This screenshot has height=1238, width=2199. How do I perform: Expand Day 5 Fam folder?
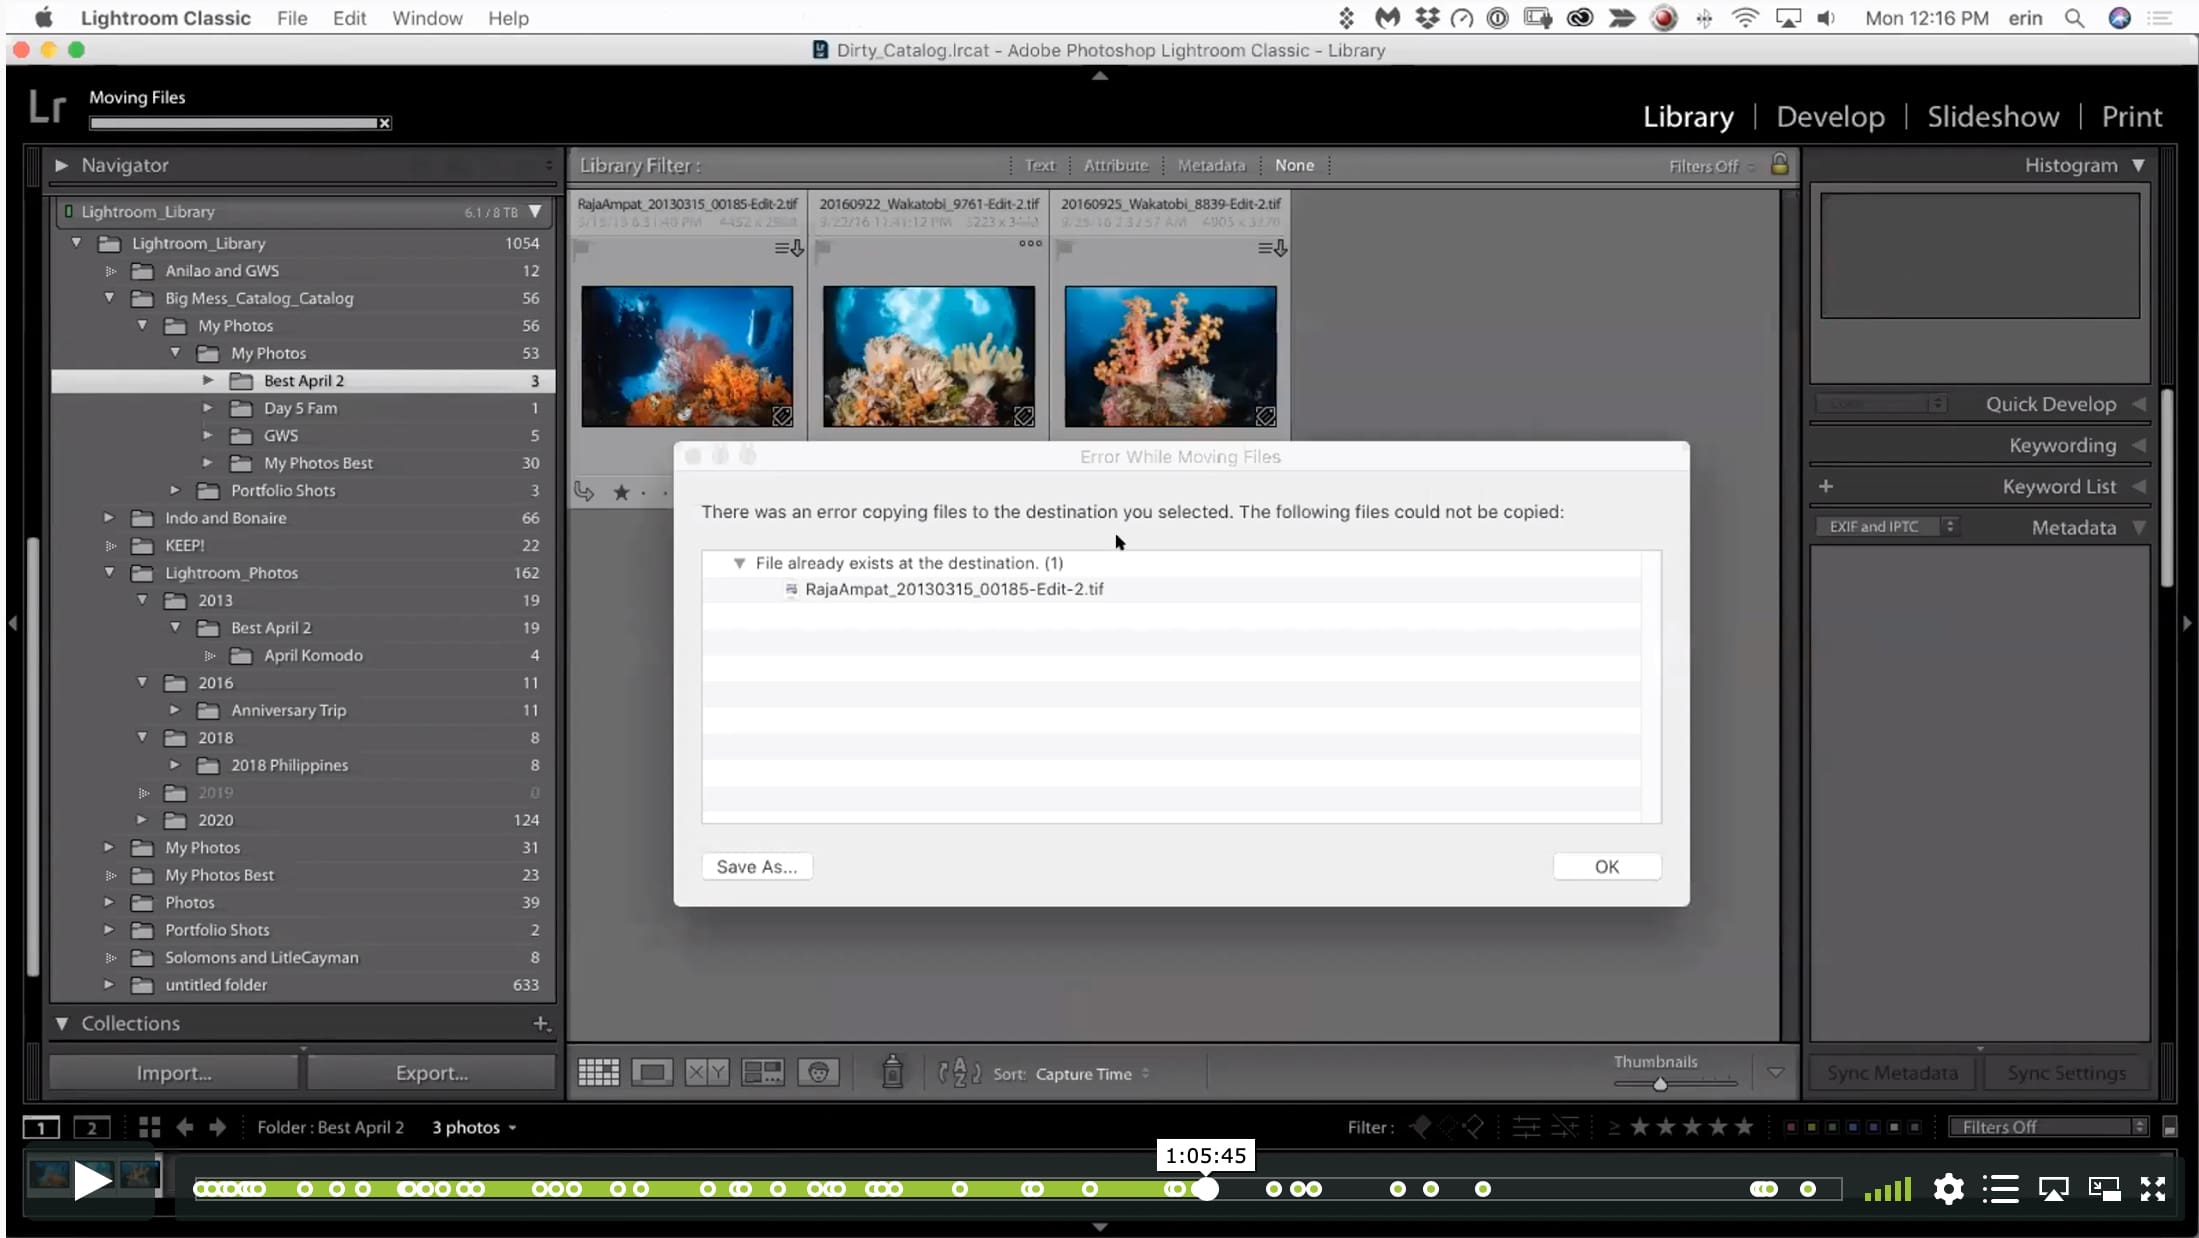point(208,408)
